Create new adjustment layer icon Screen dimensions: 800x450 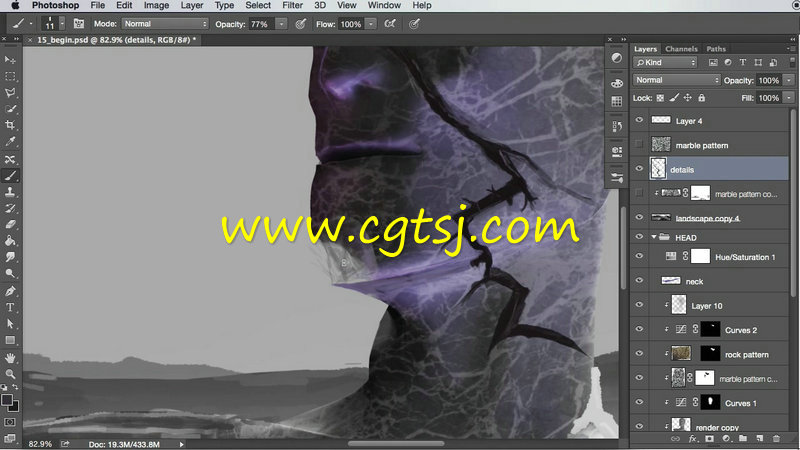726,439
